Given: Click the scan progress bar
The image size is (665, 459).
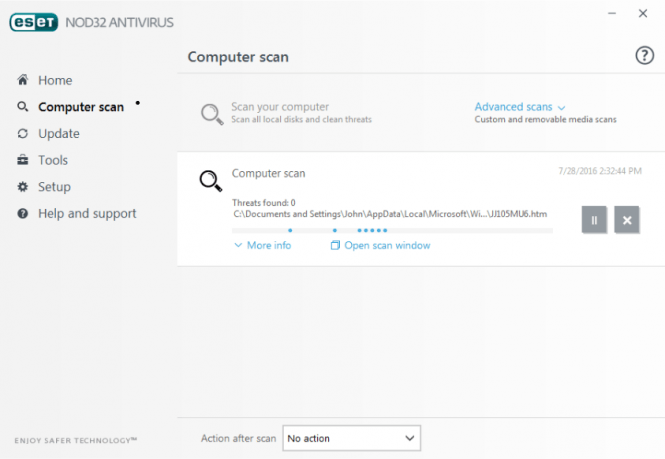Looking at the screenshot, I should (392, 230).
